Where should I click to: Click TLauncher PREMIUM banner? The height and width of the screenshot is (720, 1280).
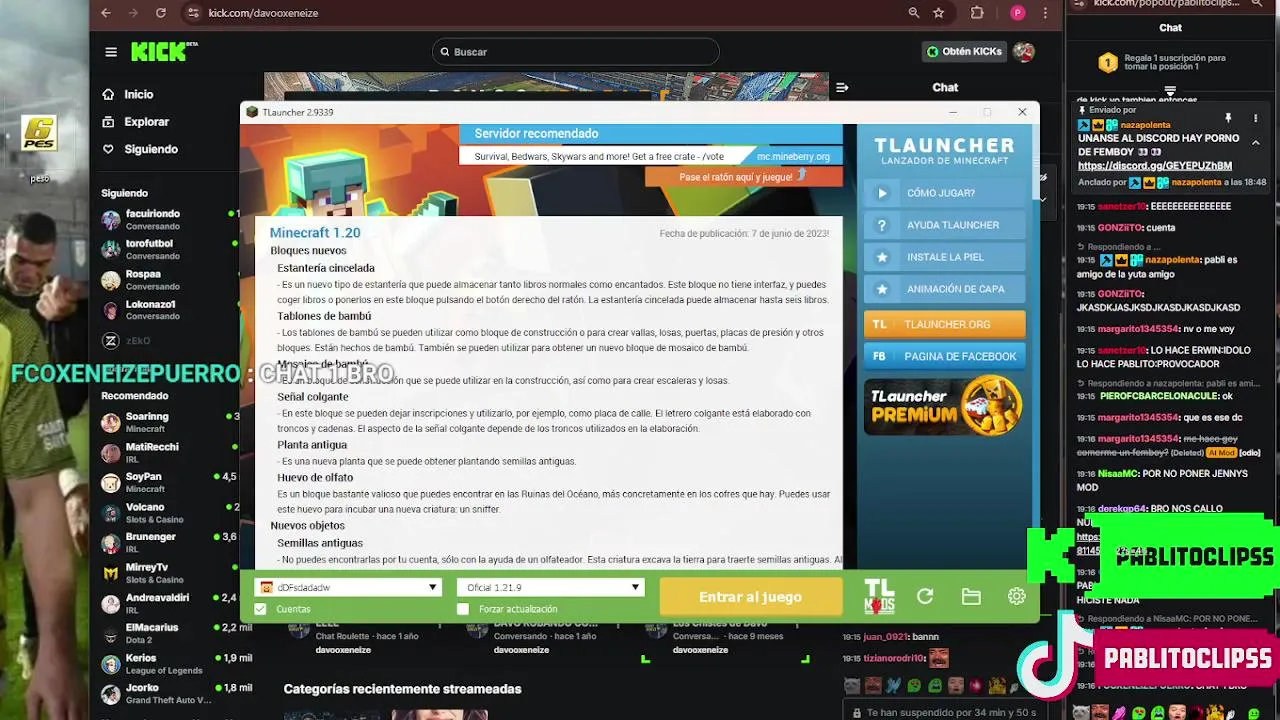(x=944, y=405)
